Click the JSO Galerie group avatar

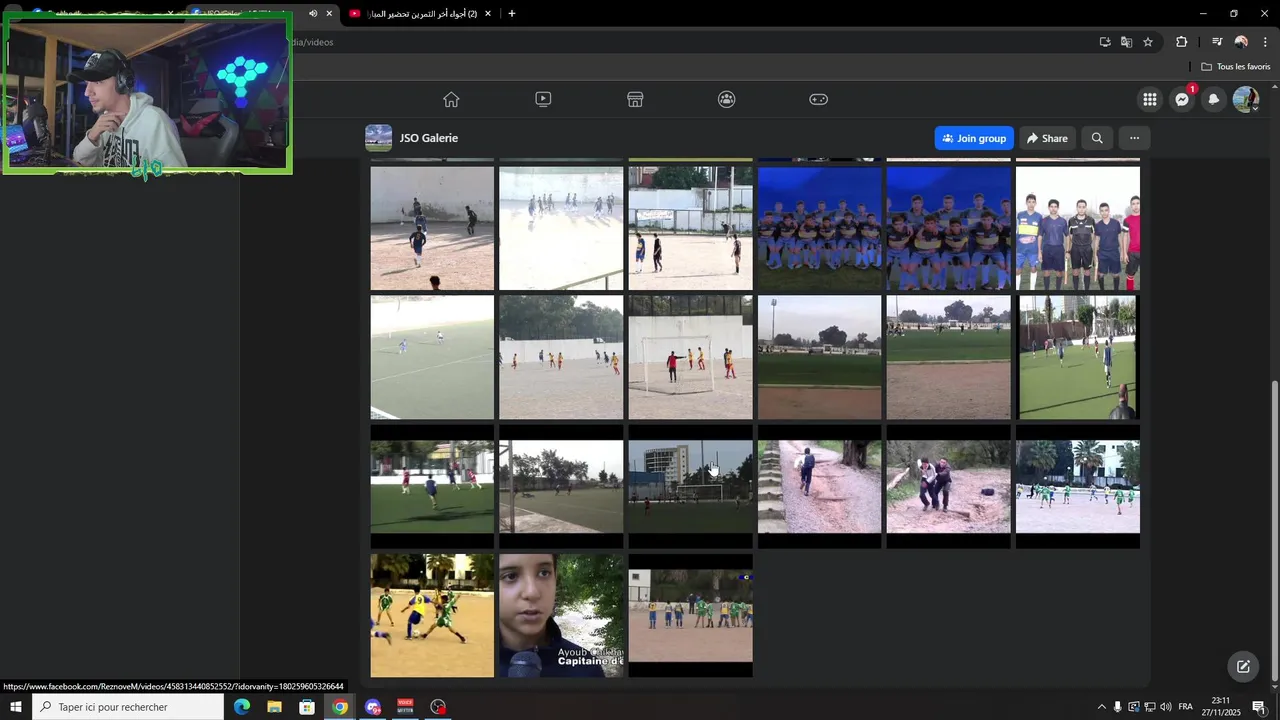click(378, 137)
